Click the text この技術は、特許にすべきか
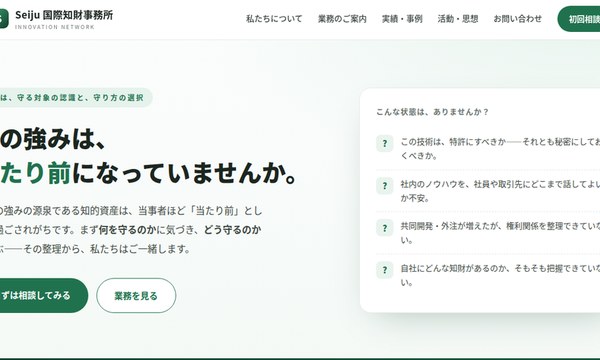 pos(453,142)
